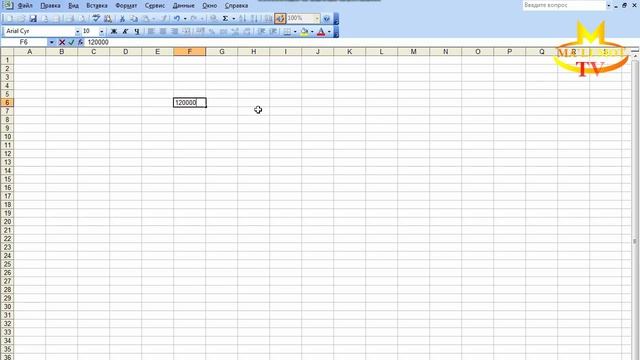Increase decimal places icon

(x=235, y=31)
